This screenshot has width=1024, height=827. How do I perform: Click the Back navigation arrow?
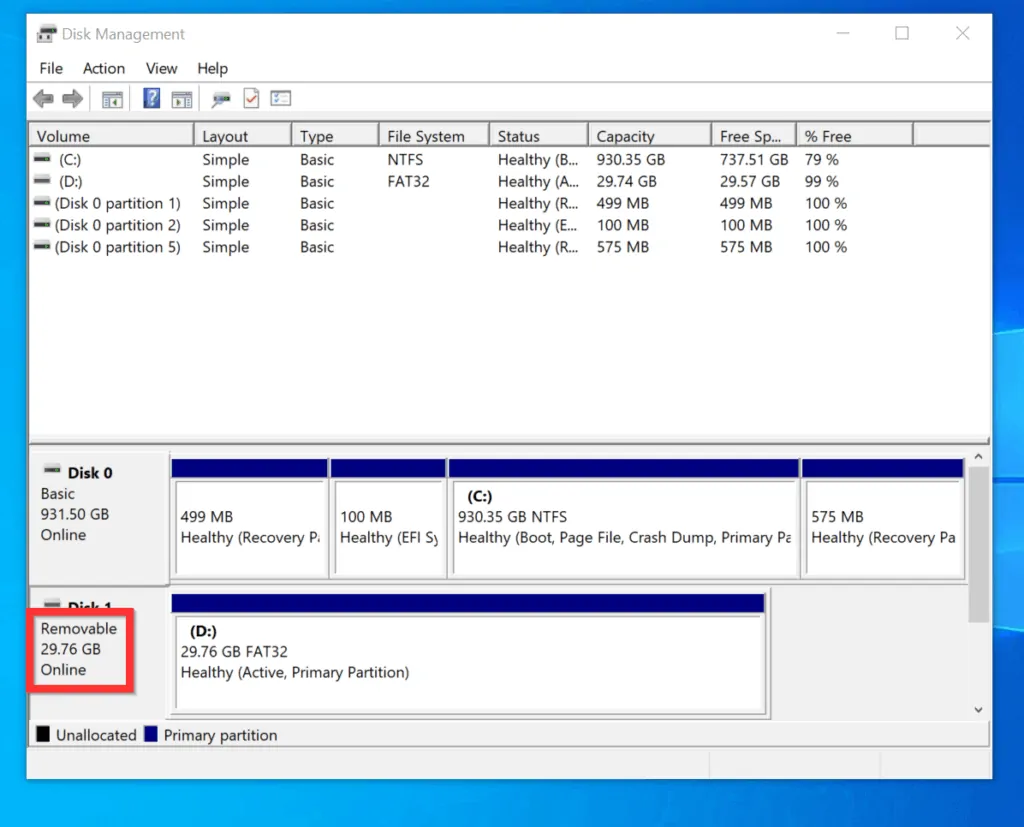(42, 98)
